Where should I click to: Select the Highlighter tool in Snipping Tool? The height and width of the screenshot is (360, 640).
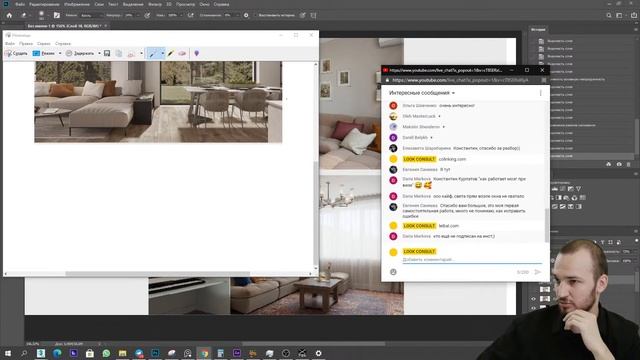click(x=171, y=53)
